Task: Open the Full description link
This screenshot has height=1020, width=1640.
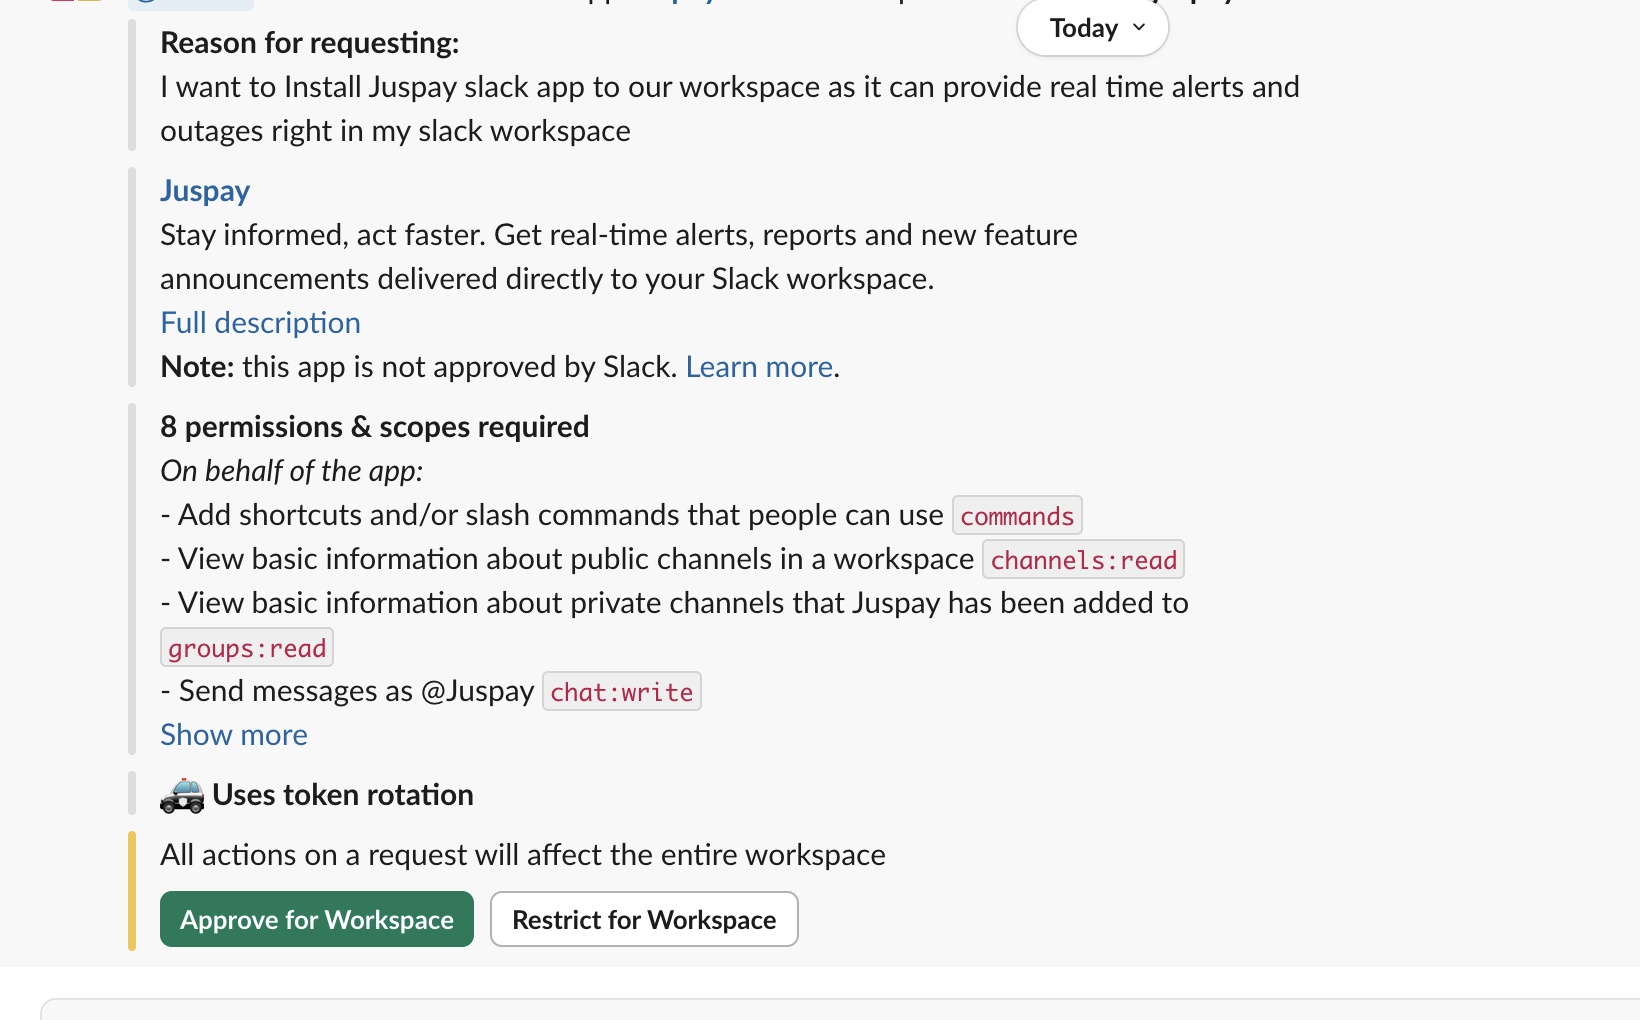Action: 260,323
